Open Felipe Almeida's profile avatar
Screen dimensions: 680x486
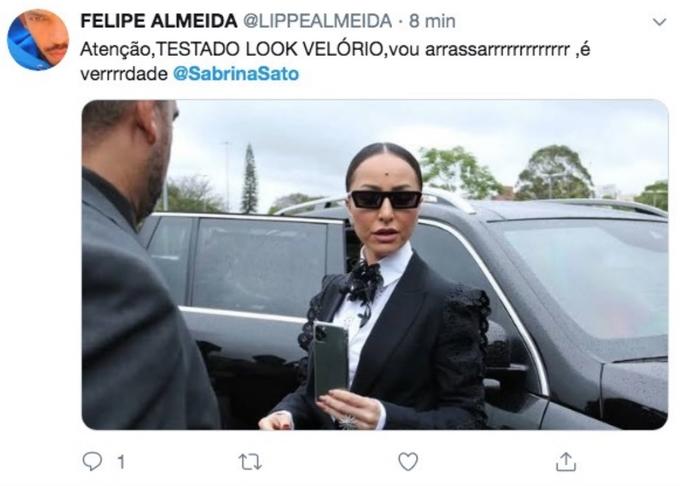point(38,40)
